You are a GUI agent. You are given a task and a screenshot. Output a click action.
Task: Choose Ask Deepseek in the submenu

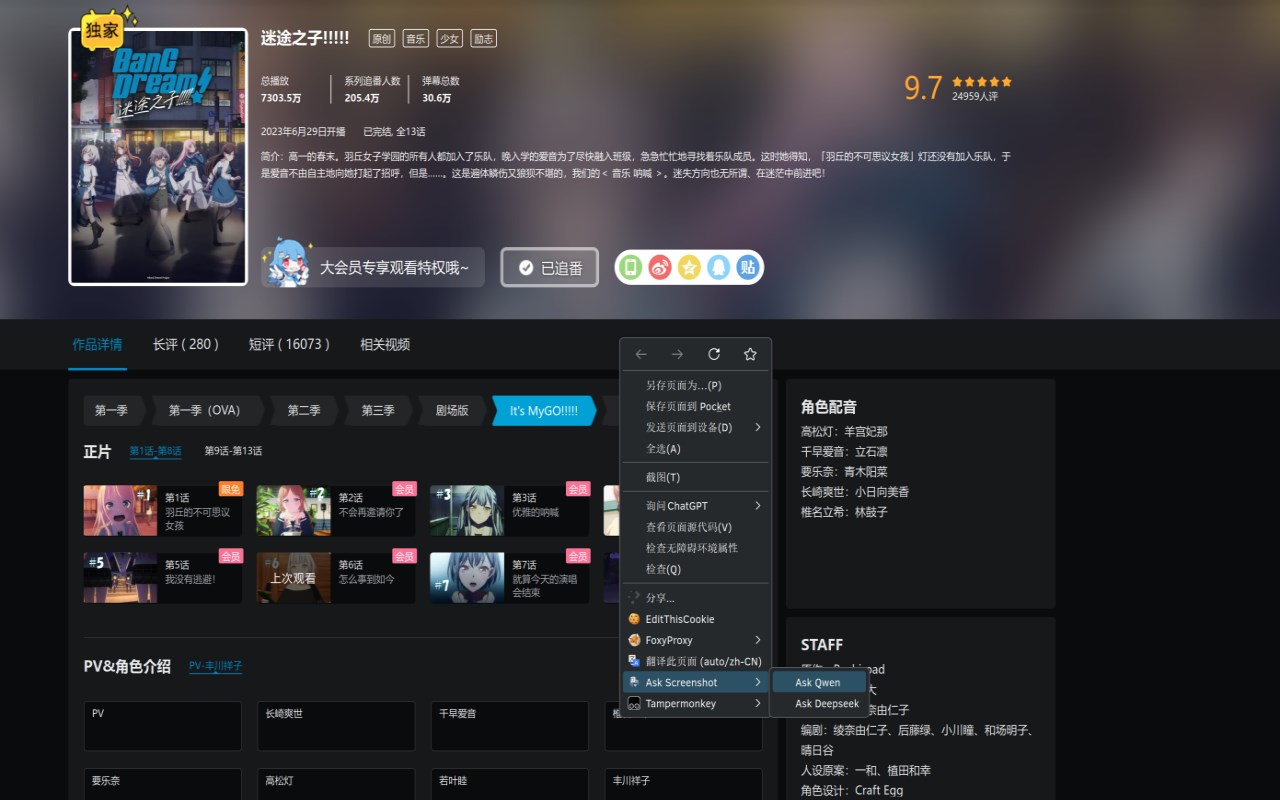pyautogui.click(x=820, y=703)
